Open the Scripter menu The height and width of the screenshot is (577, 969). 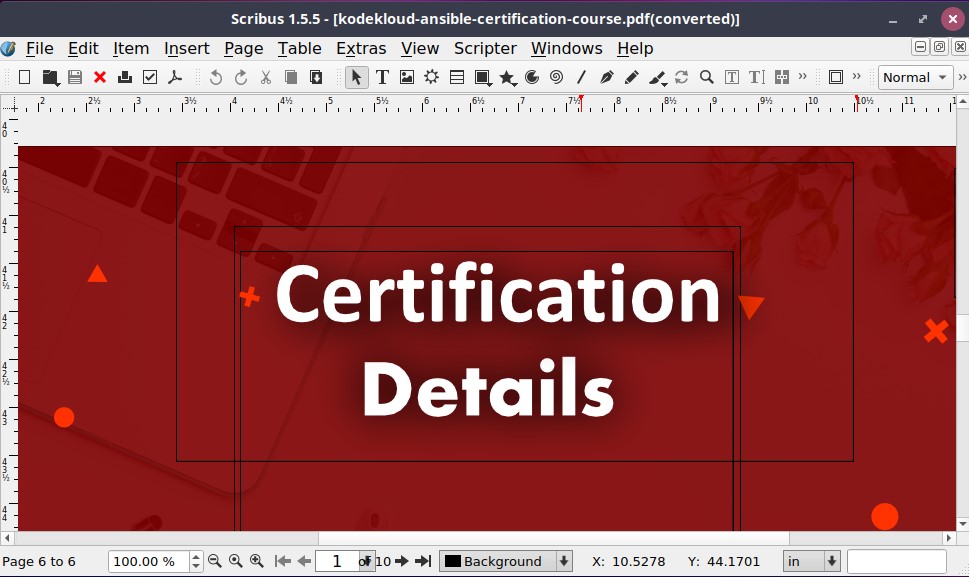click(484, 48)
